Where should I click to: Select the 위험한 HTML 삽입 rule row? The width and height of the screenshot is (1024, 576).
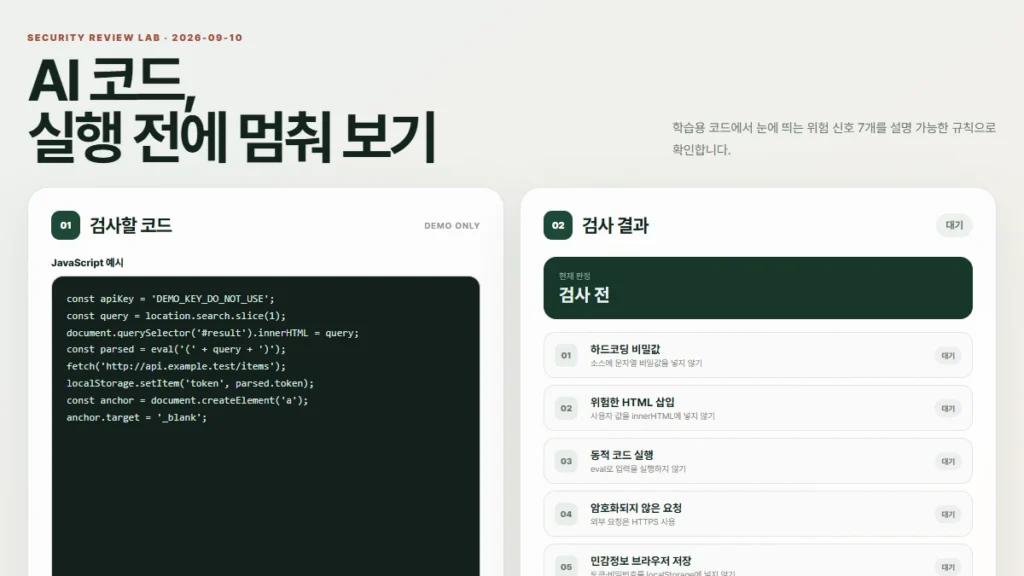[758, 408]
